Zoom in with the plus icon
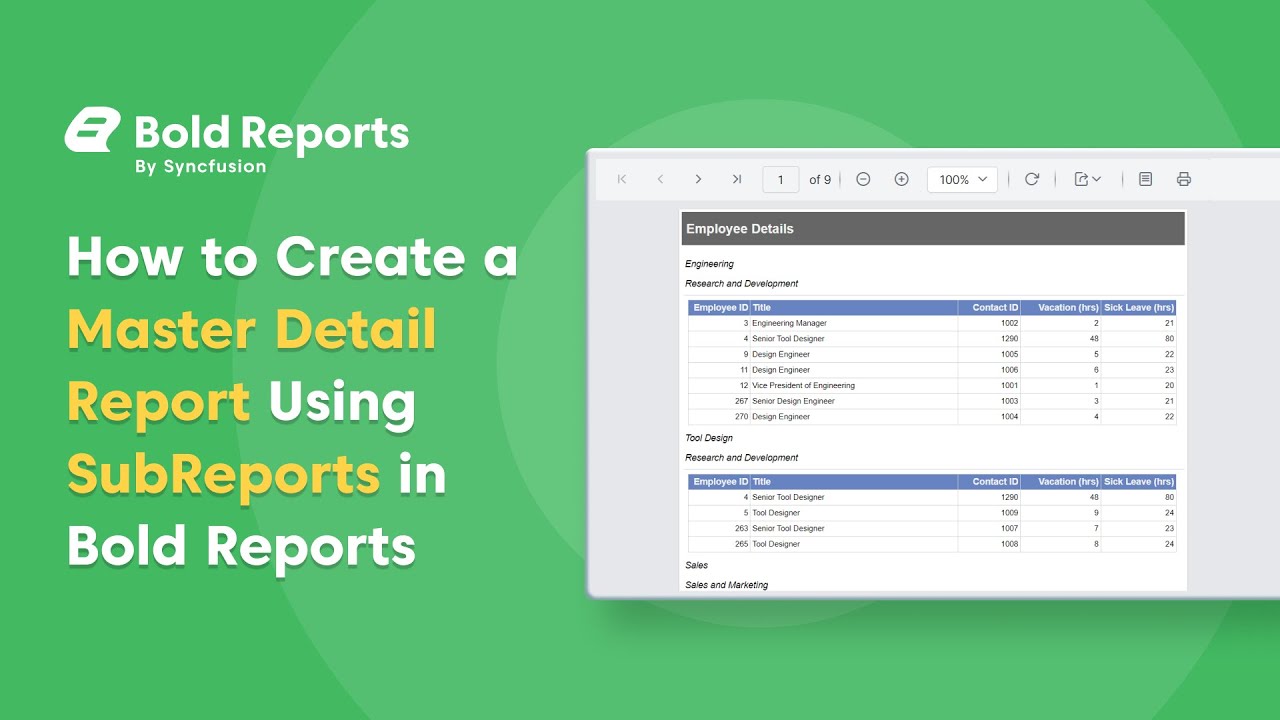 901,179
